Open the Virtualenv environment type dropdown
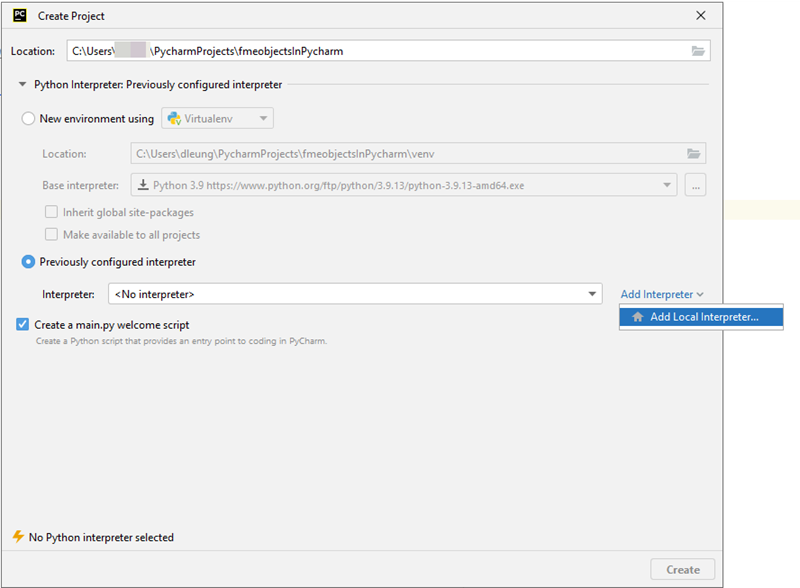 (262, 117)
